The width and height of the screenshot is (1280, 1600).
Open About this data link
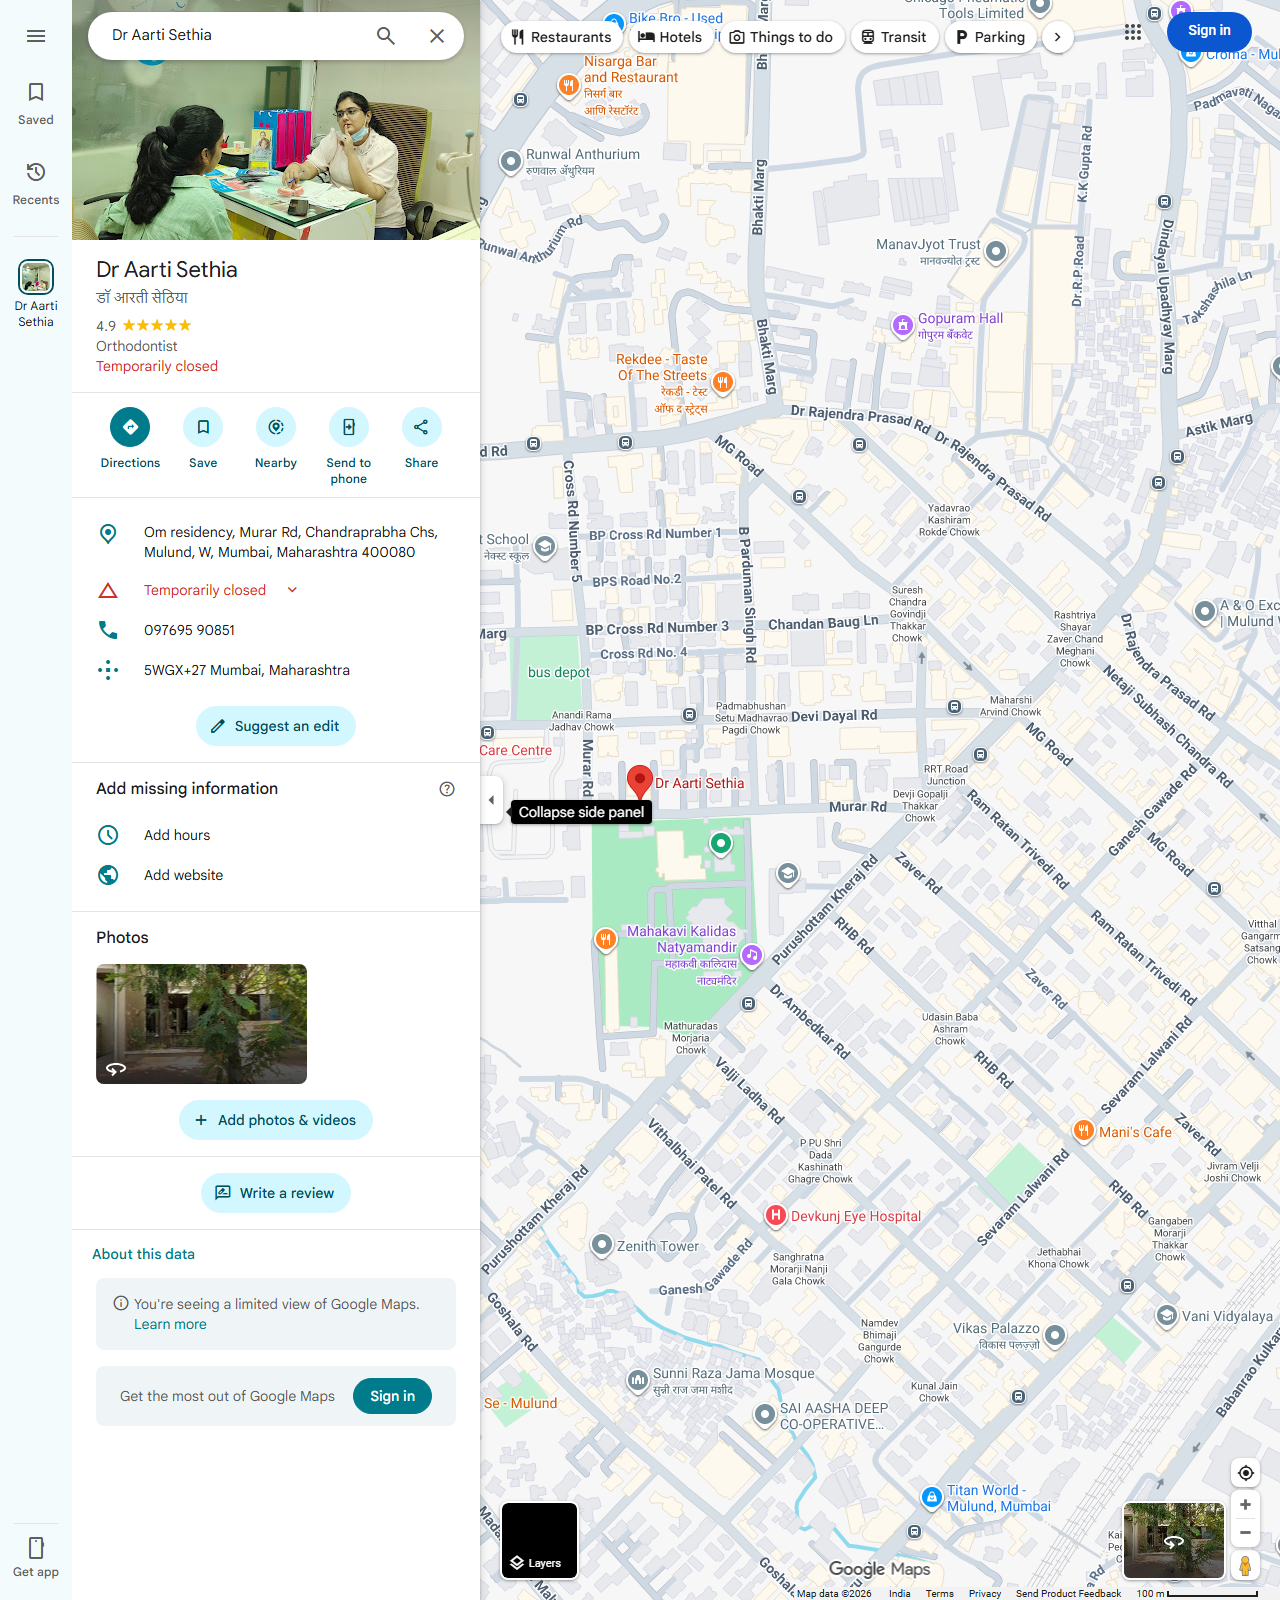point(143,1254)
